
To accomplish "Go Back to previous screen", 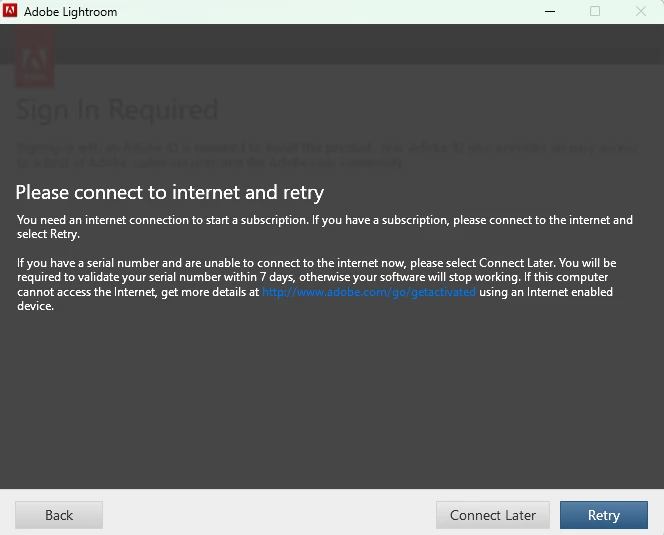I will pyautogui.click(x=59, y=515).
